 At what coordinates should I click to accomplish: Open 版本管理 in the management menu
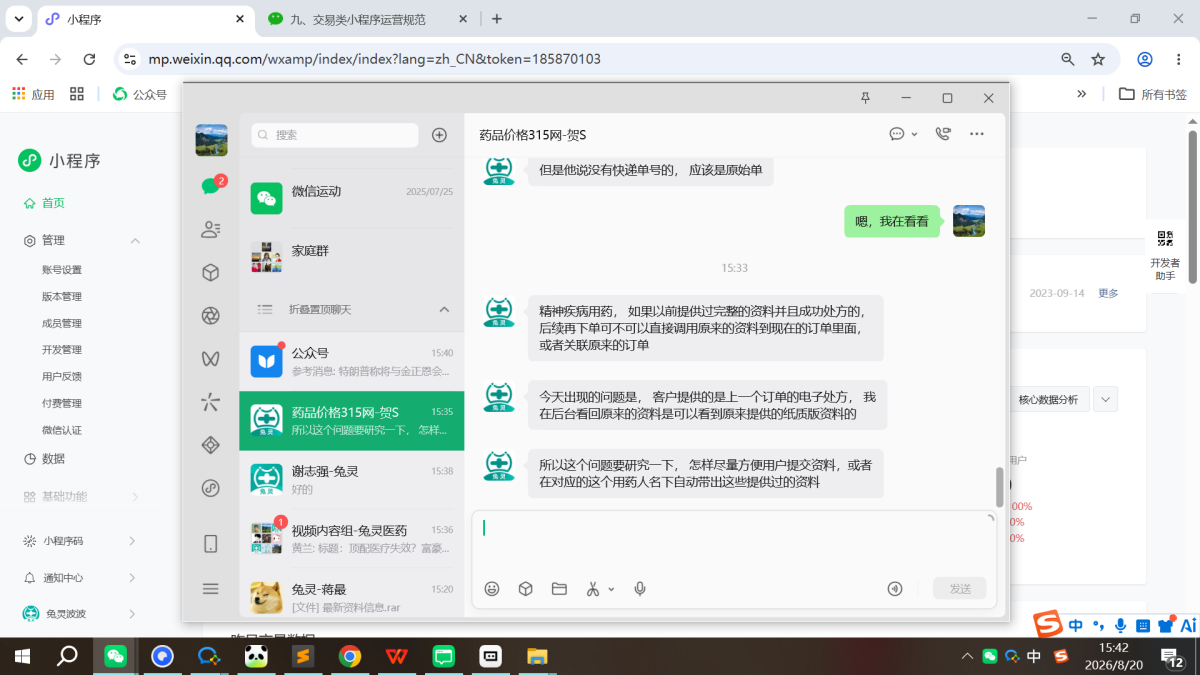click(x=62, y=297)
